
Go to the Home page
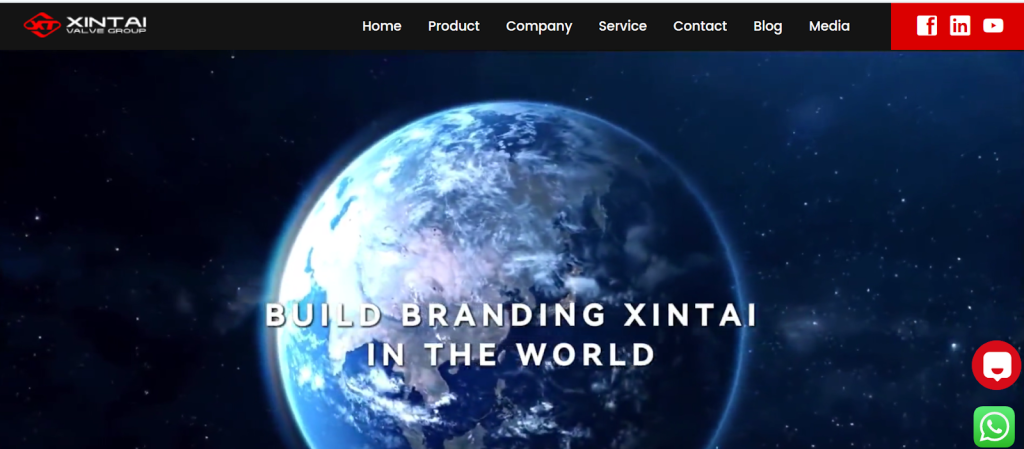[x=381, y=26]
